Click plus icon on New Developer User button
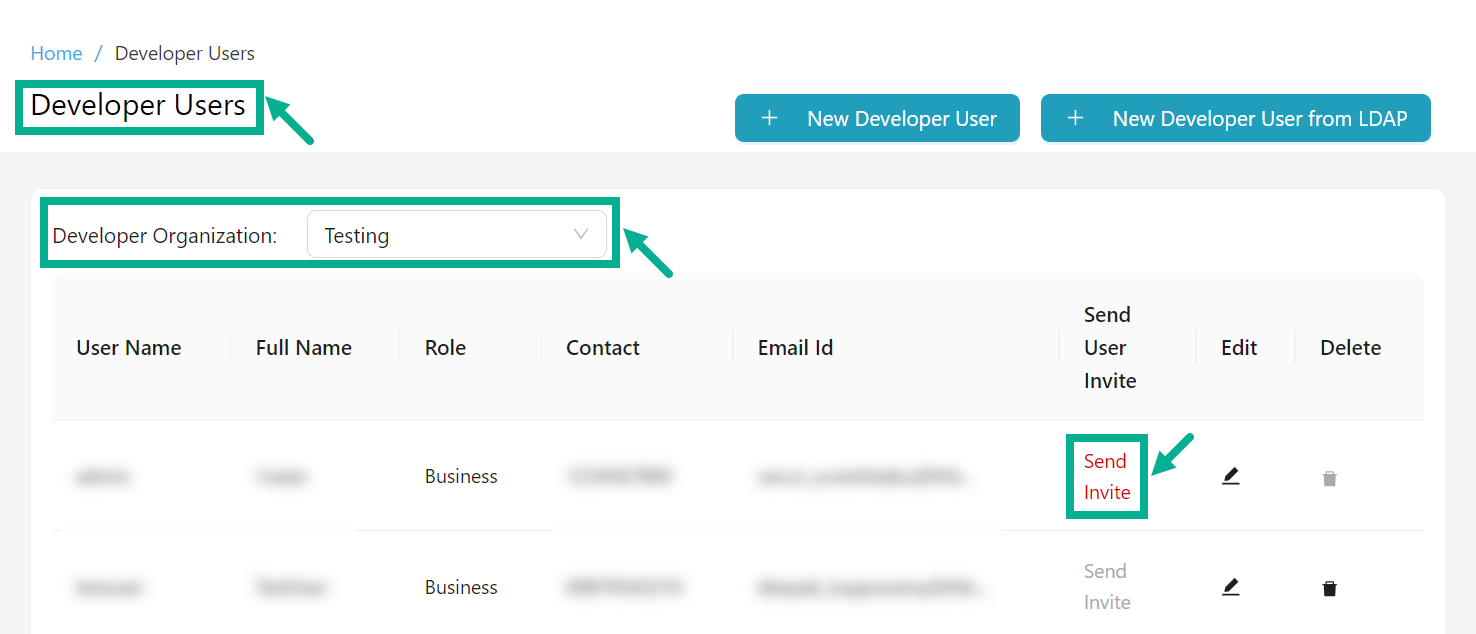This screenshot has height=634, width=1476. 769,117
